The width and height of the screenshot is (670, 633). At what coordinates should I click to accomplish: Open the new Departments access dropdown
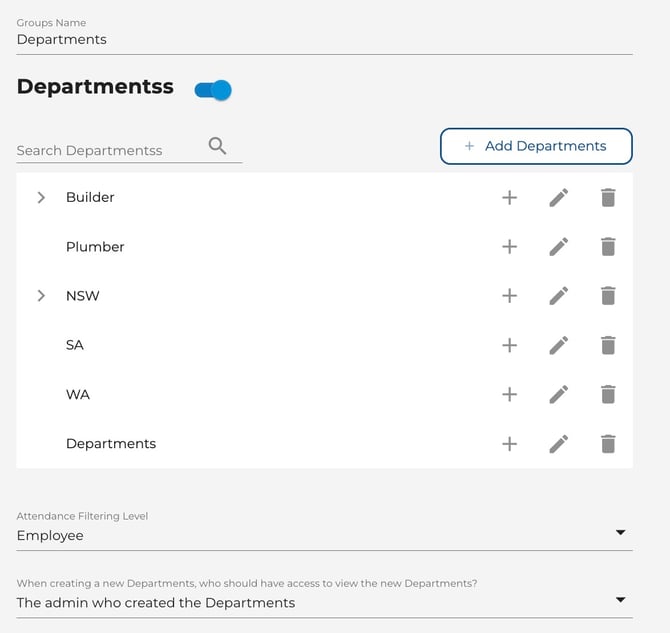coord(324,602)
